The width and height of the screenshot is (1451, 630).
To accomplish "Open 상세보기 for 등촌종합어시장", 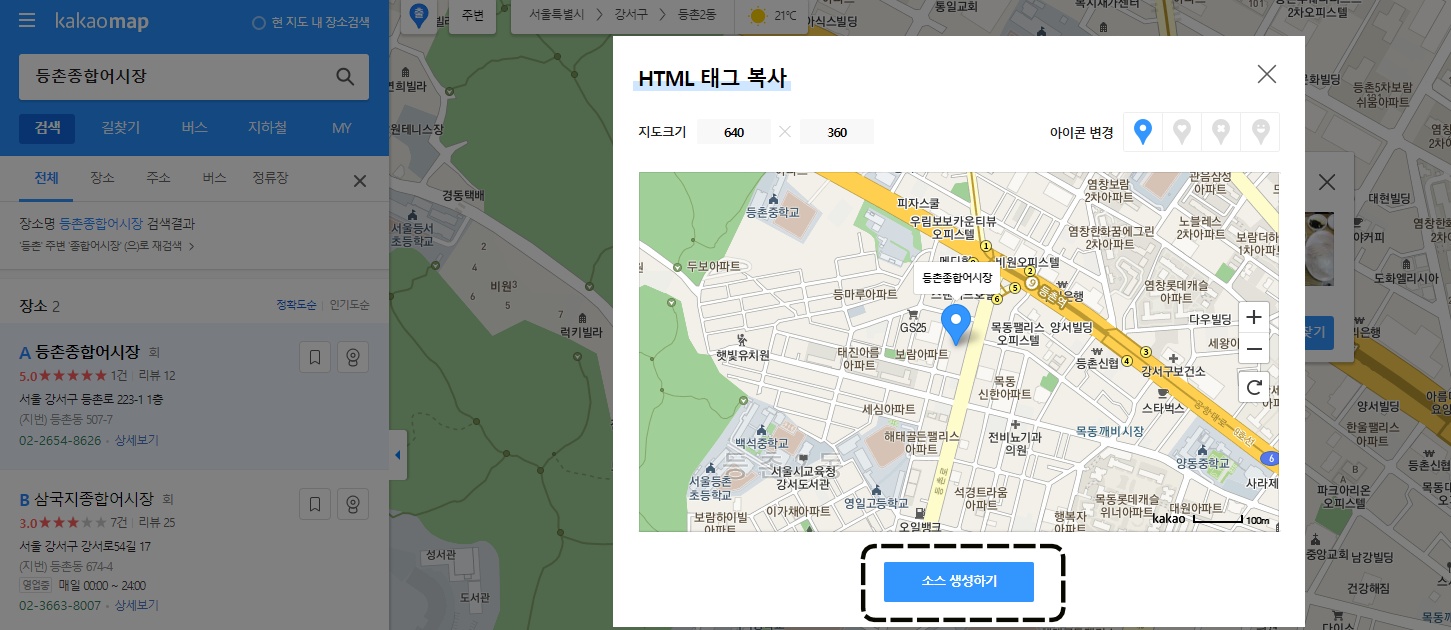I will [x=136, y=440].
